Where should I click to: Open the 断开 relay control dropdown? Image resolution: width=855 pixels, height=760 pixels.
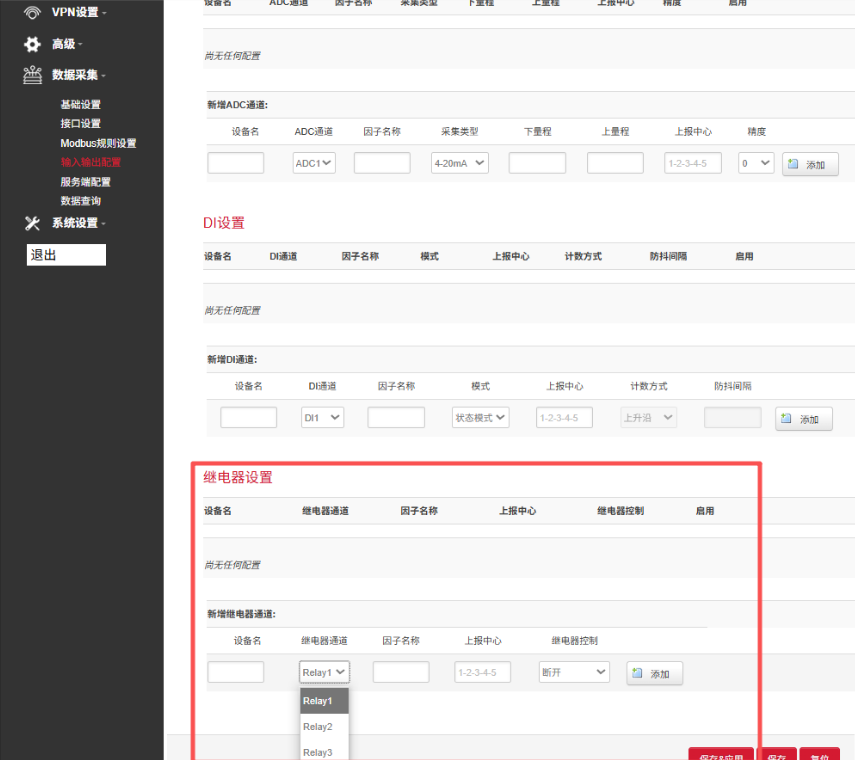[574, 672]
